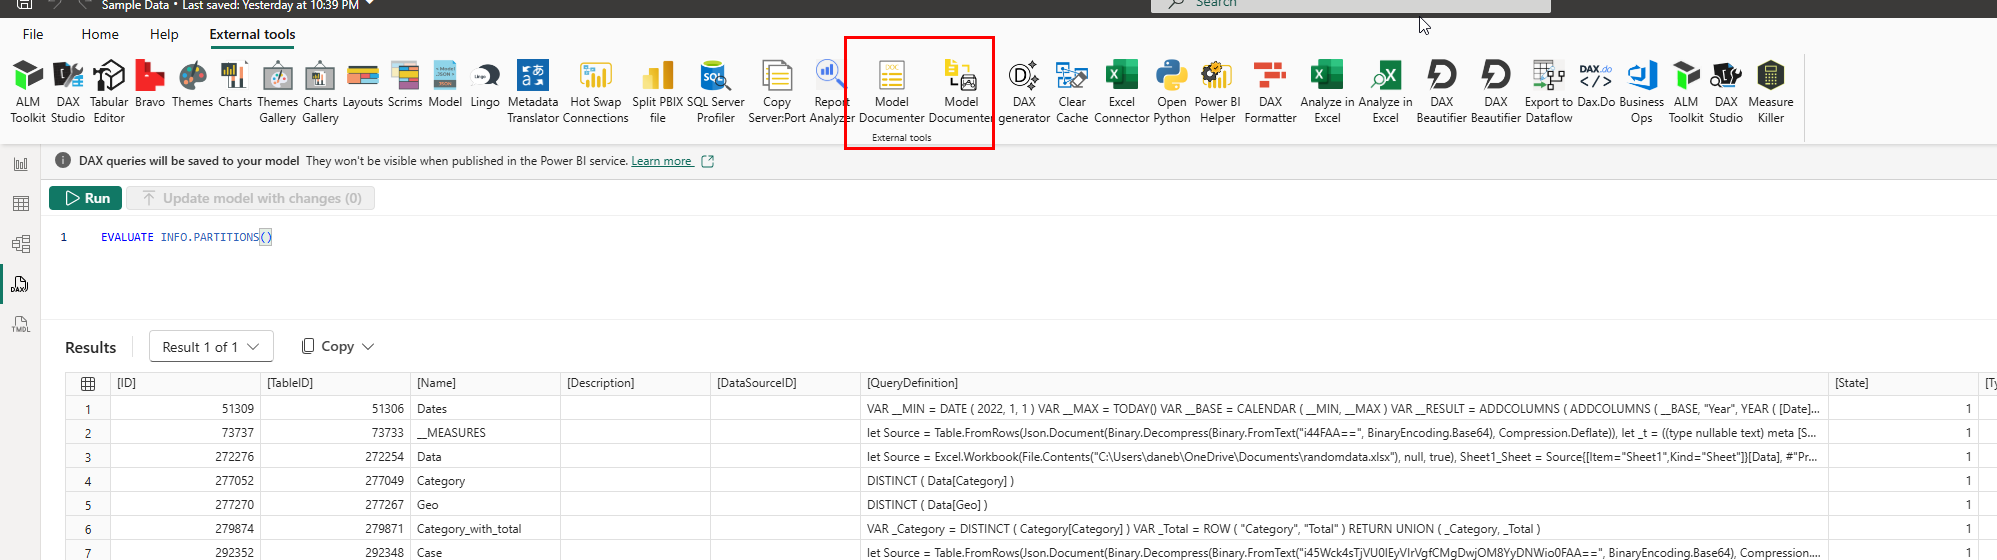
Task: Select the [State] column header
Action: click(1903, 383)
